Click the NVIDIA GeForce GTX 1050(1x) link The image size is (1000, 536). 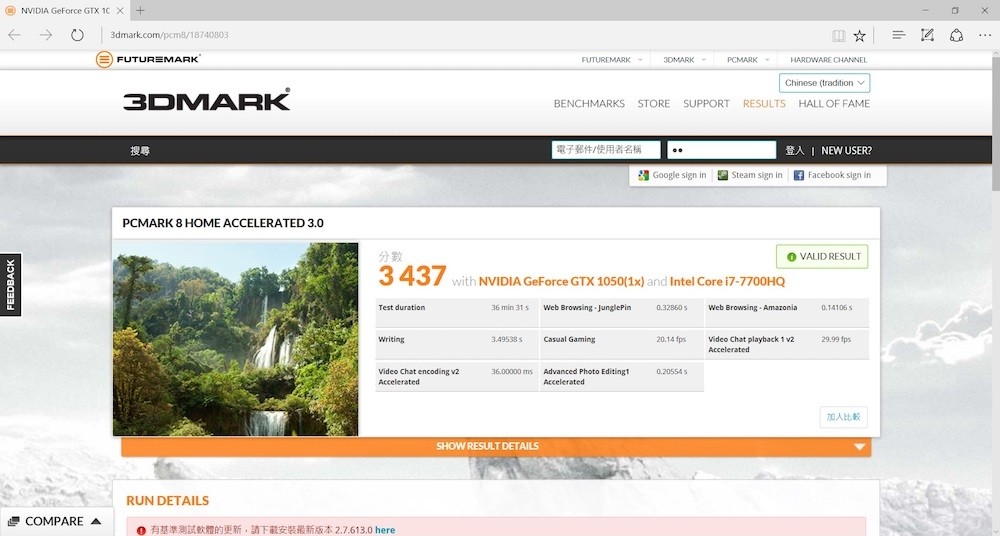pos(561,281)
